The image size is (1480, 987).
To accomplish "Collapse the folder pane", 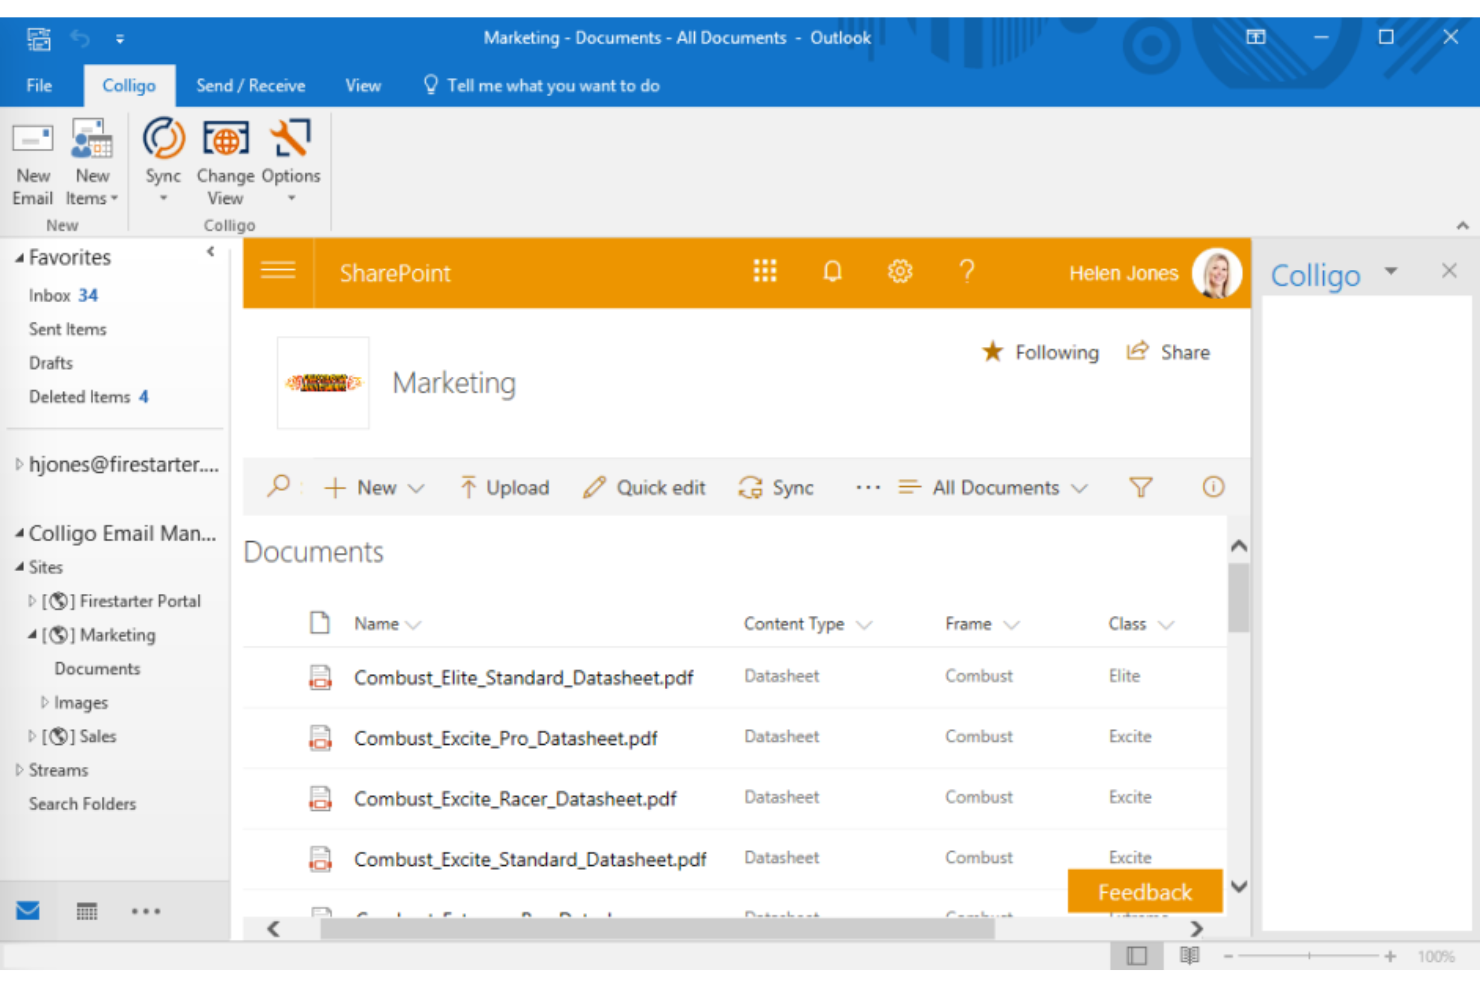I will tap(210, 252).
